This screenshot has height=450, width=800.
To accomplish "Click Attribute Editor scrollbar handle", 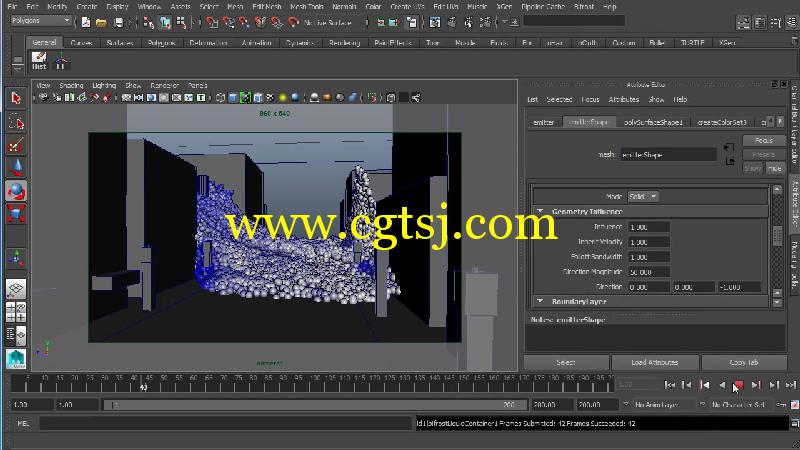I will tap(777, 236).
